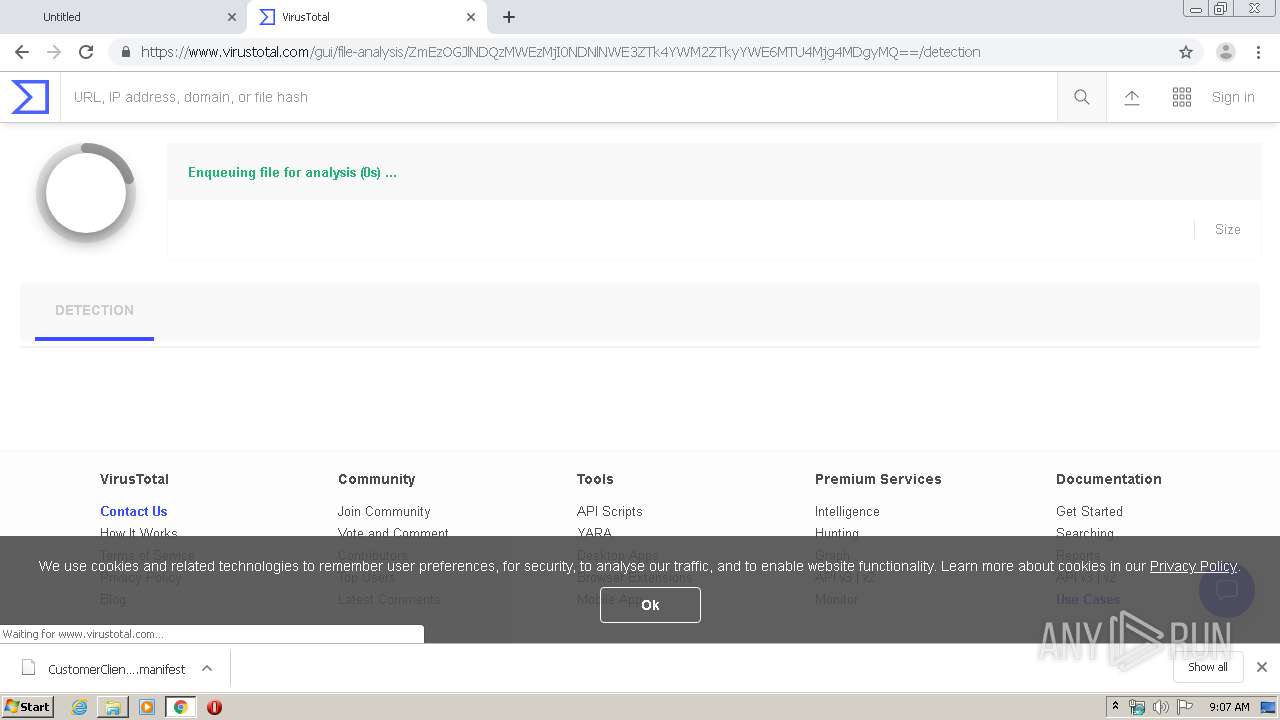
Task: Switch to the VirusTotal browser tab
Action: (x=366, y=17)
